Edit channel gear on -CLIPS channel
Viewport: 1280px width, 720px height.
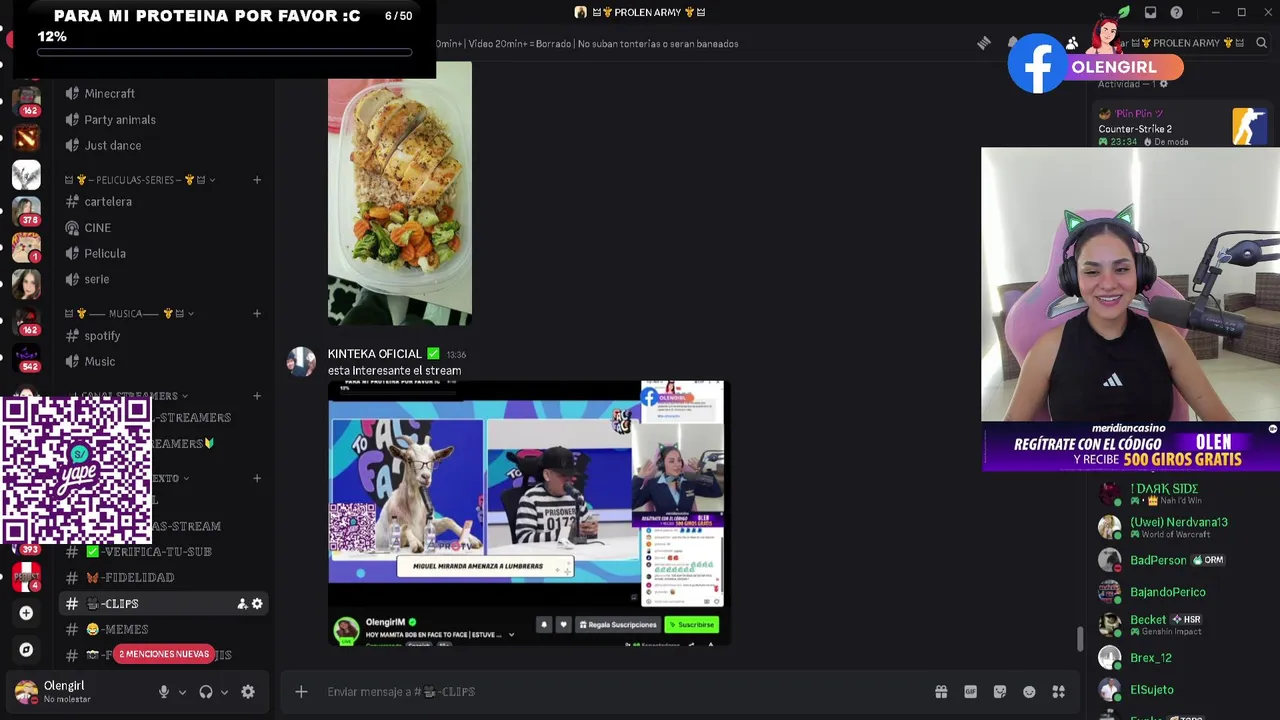(257, 603)
